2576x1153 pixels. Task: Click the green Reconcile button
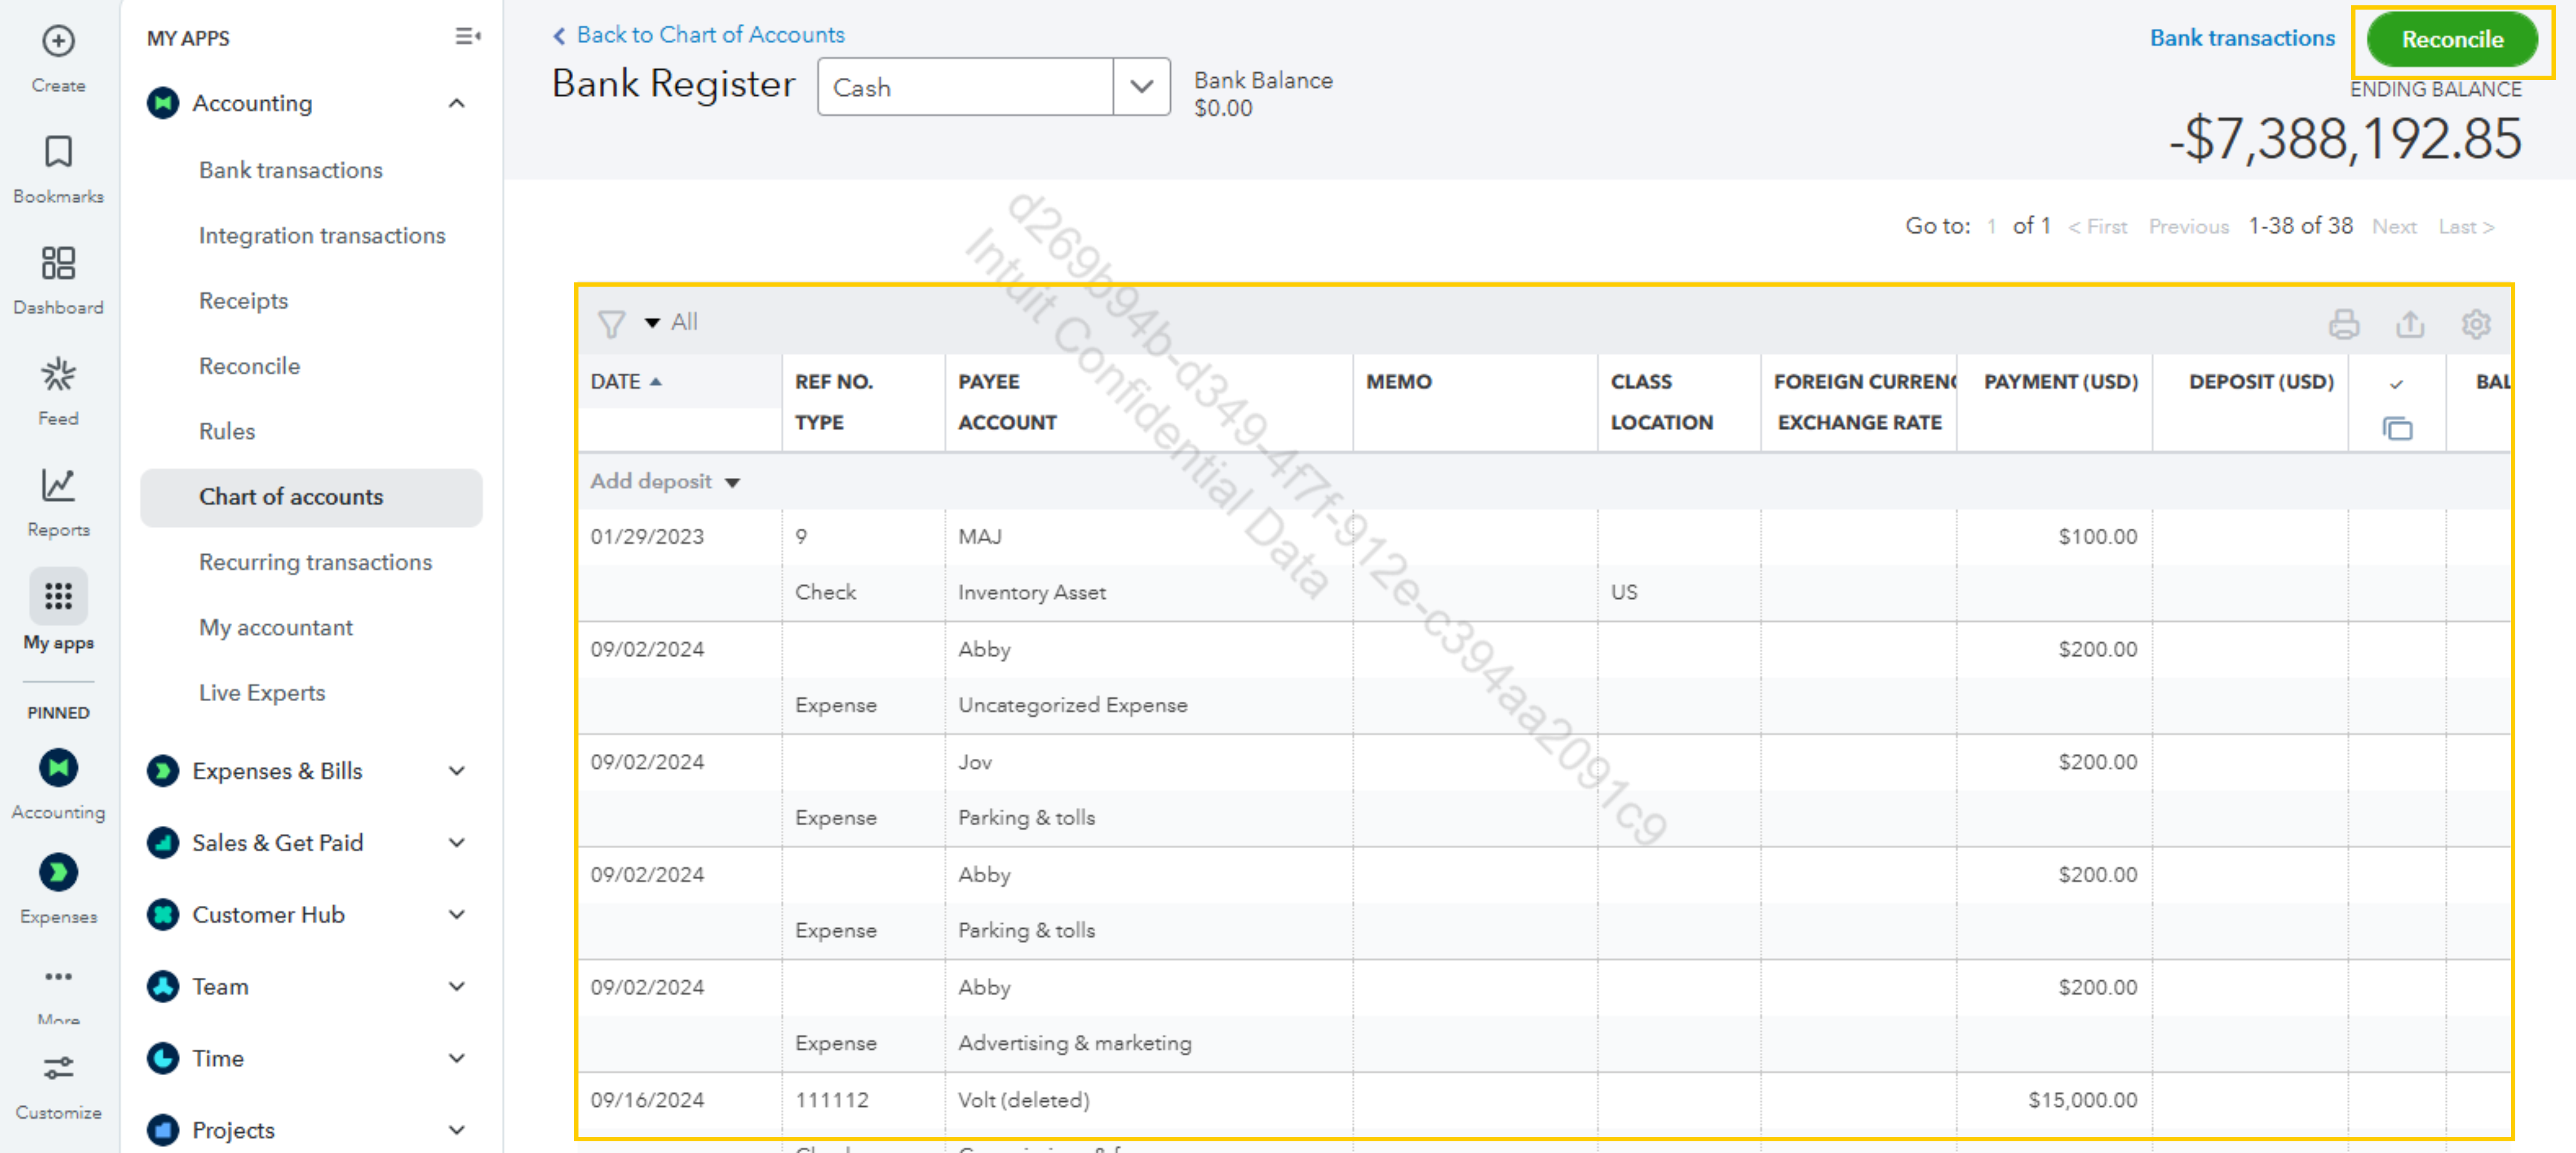coord(2452,39)
